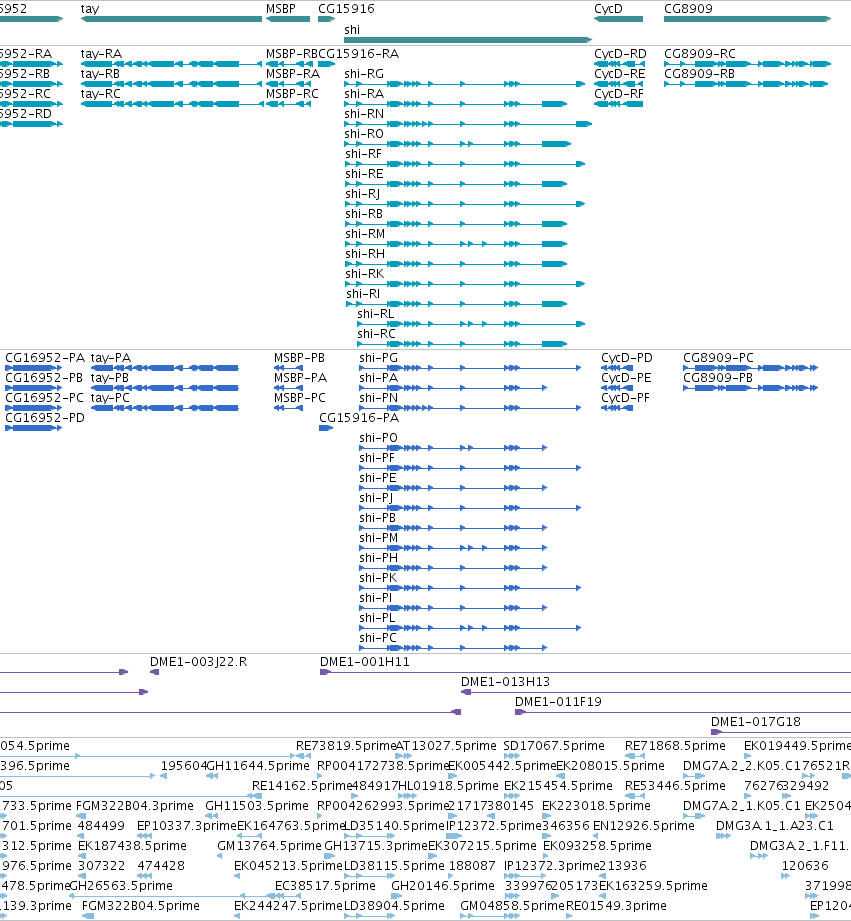Click protein CG8909-PC
The width and height of the screenshot is (851, 921).
pyautogui.click(x=718, y=358)
